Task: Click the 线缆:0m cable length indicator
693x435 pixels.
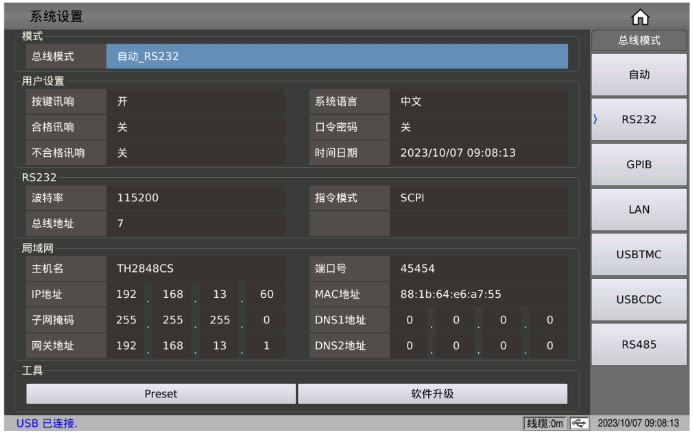Action: [545, 423]
